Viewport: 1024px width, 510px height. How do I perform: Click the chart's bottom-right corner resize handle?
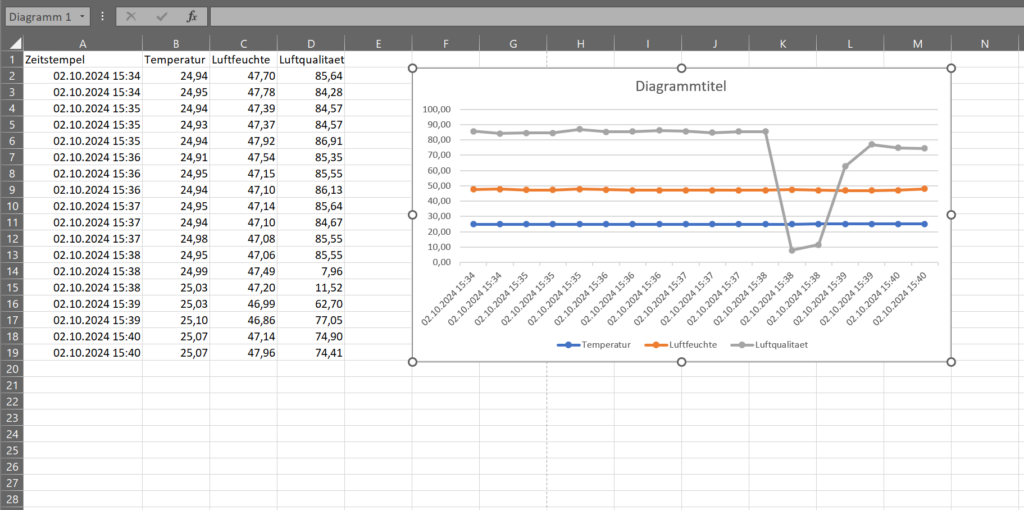click(950, 362)
